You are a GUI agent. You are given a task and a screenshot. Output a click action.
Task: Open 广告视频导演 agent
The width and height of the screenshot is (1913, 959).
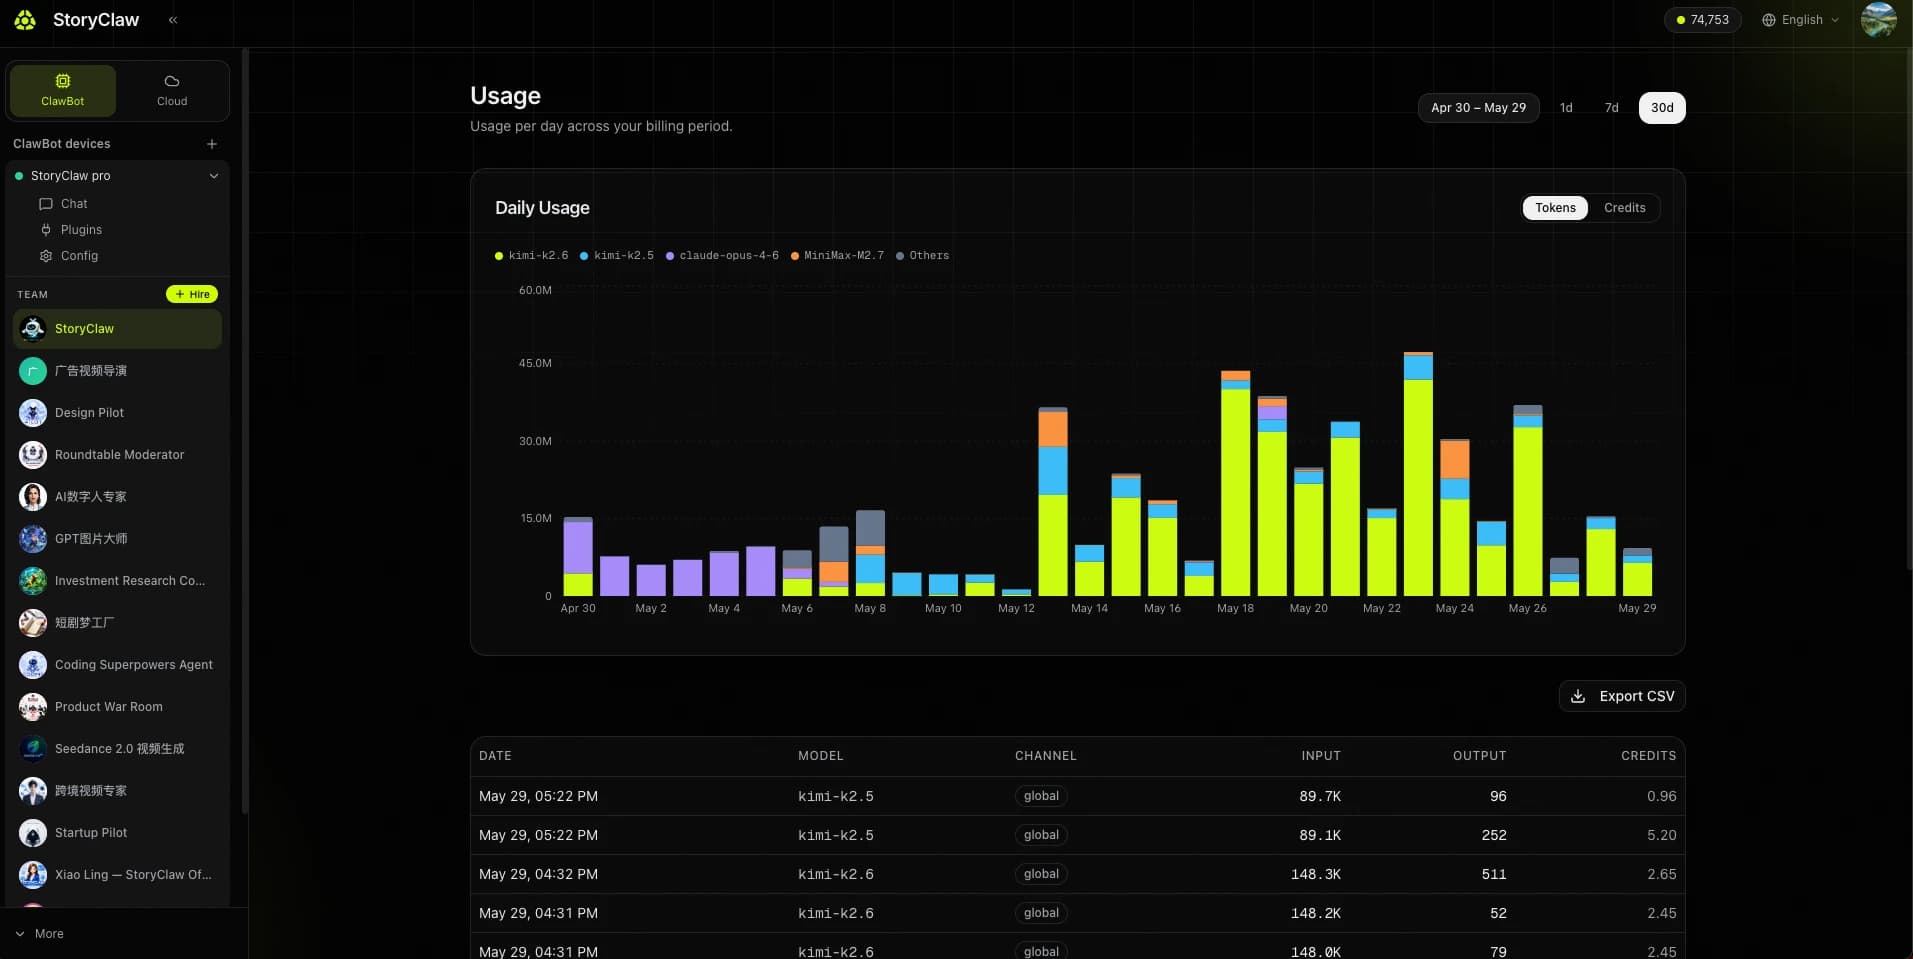pyautogui.click(x=118, y=371)
